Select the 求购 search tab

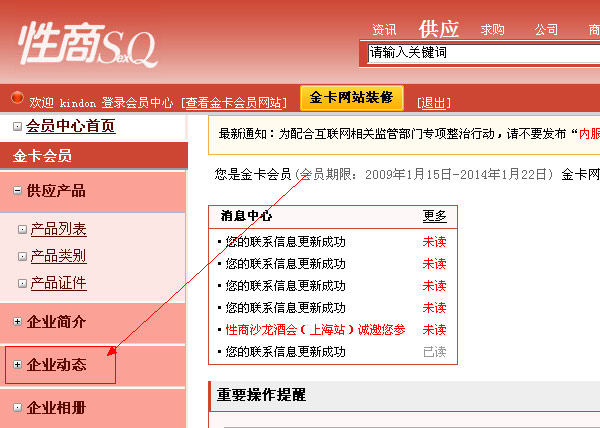[x=492, y=29]
